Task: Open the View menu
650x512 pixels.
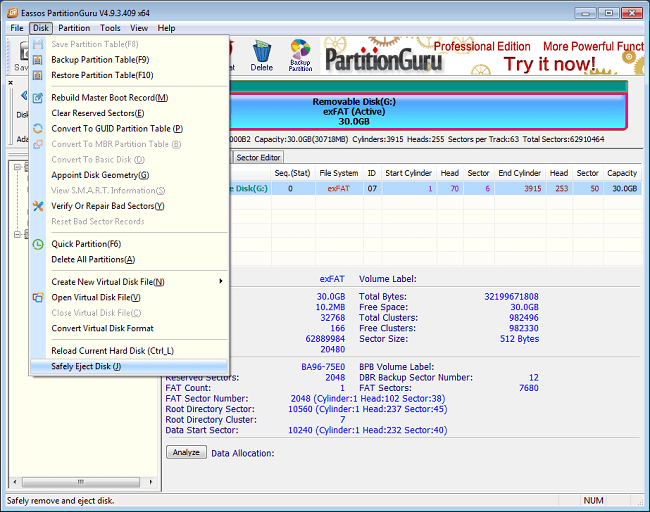Action: [x=139, y=28]
